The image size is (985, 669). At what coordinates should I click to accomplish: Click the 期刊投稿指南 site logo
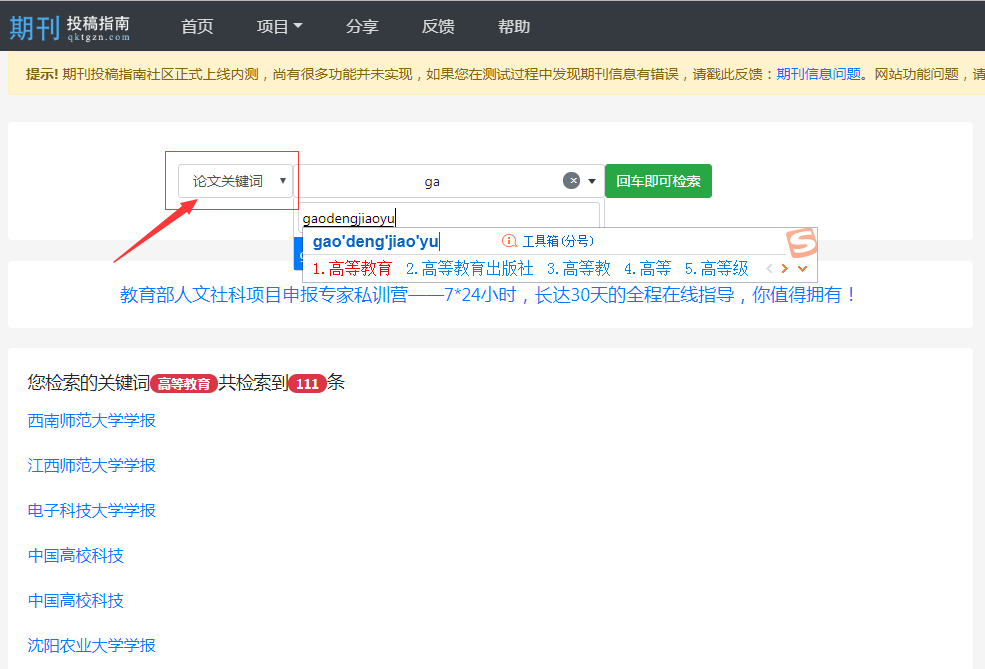[x=70, y=28]
